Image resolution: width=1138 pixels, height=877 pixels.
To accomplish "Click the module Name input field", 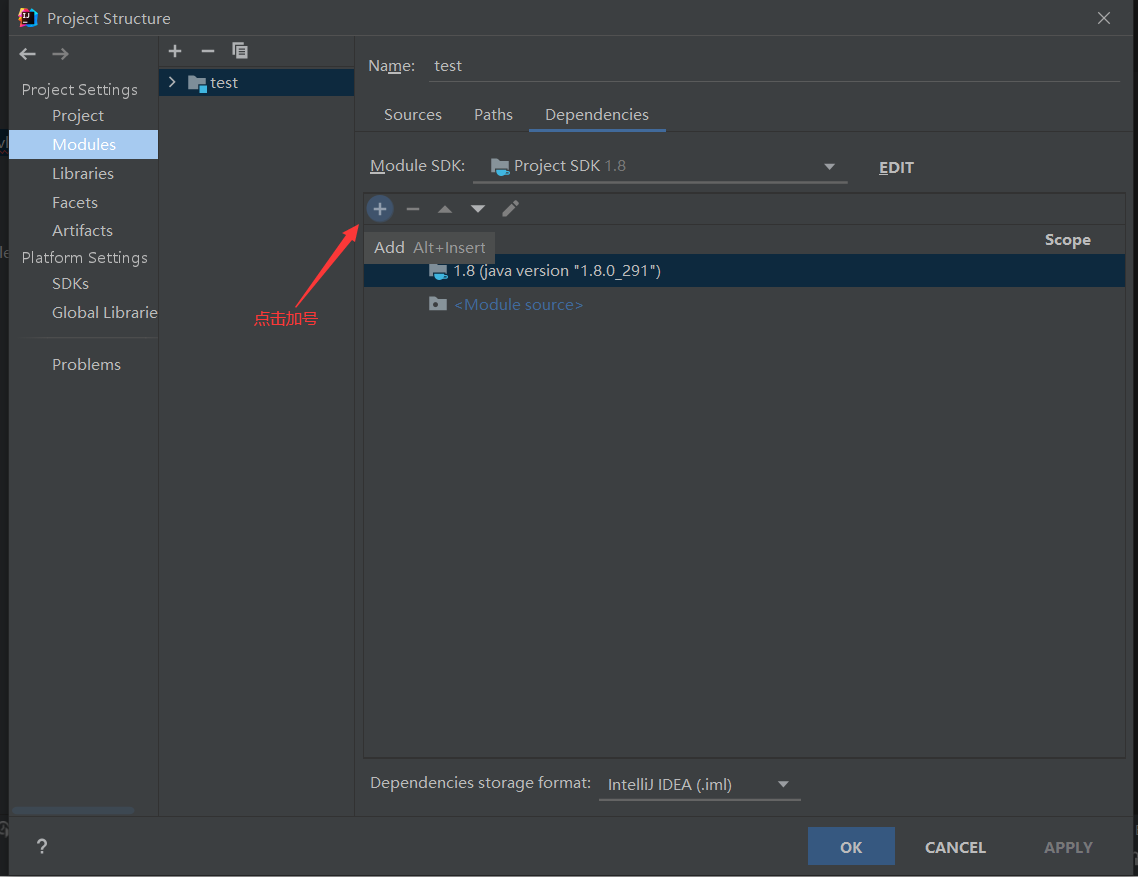I will pyautogui.click(x=774, y=66).
